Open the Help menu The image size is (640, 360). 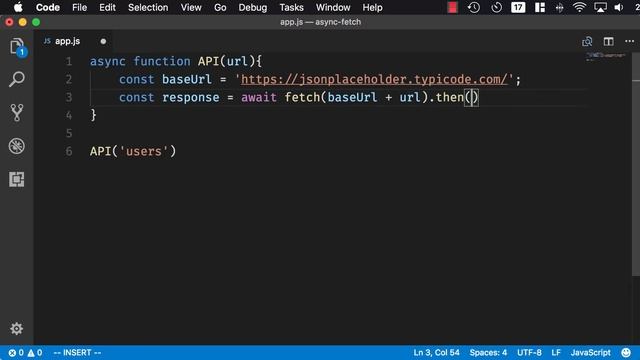[x=372, y=7]
